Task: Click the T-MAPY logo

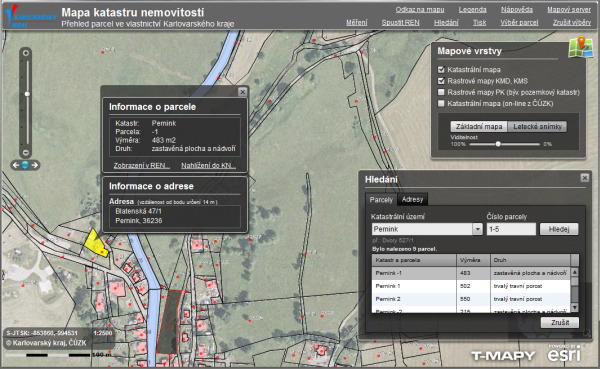Action: tap(502, 356)
